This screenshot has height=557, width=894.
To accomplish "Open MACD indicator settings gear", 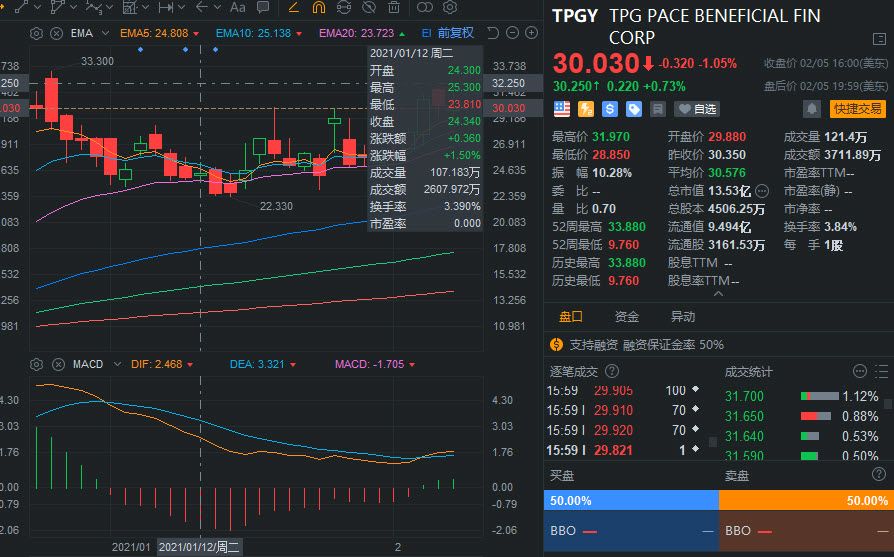I will click(36, 364).
